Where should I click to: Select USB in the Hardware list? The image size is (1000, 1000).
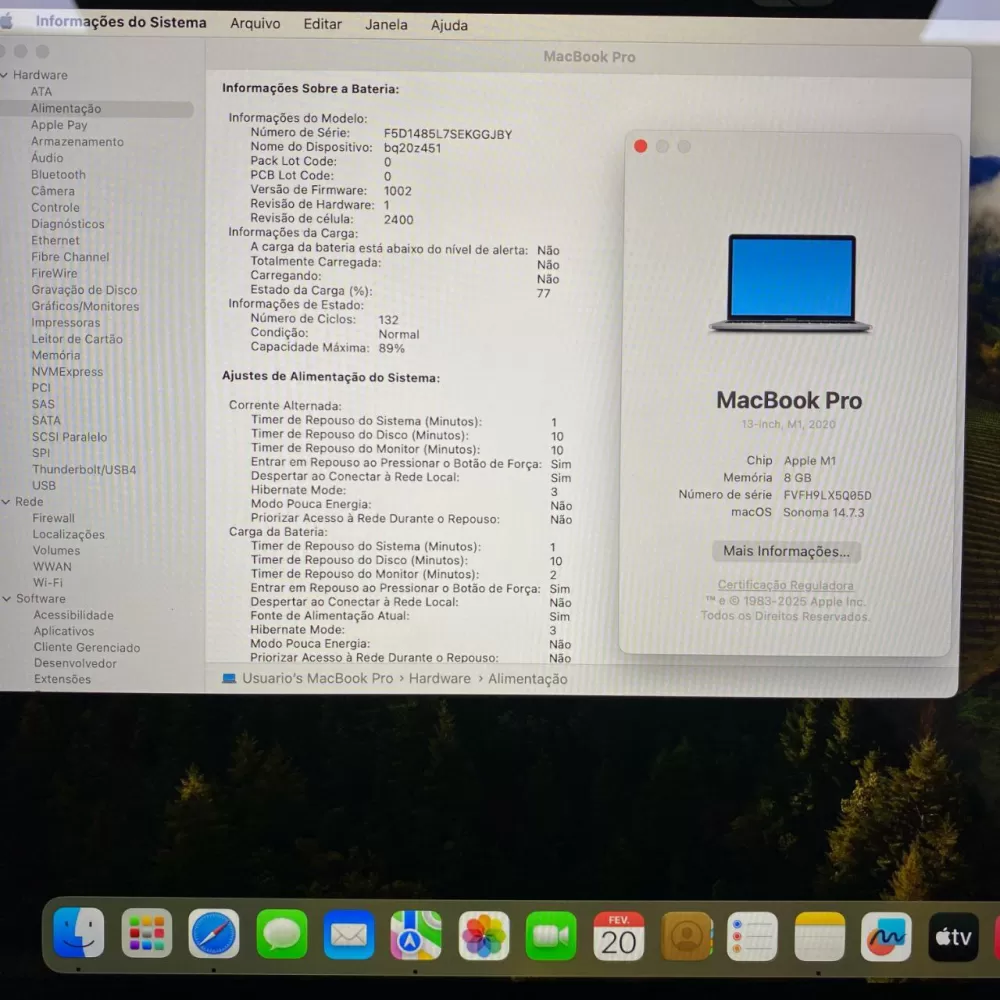coord(44,485)
